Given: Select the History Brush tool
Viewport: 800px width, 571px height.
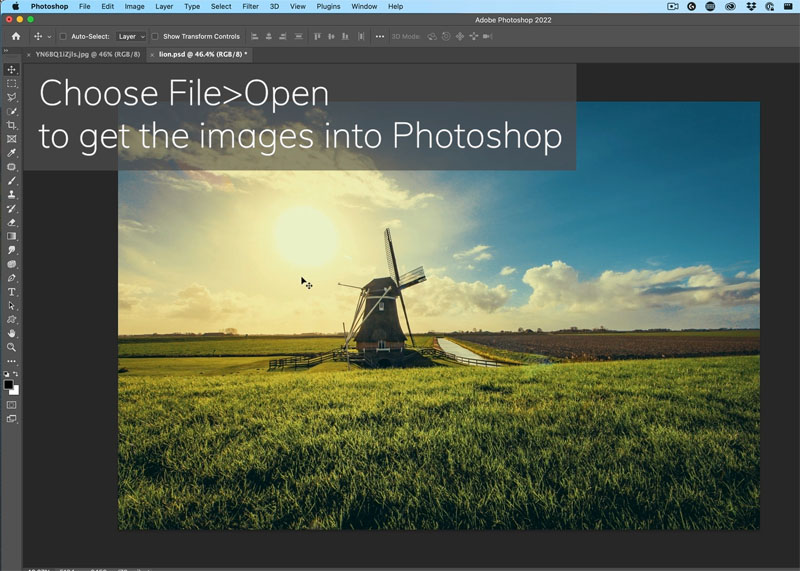Looking at the screenshot, I should tap(11, 208).
